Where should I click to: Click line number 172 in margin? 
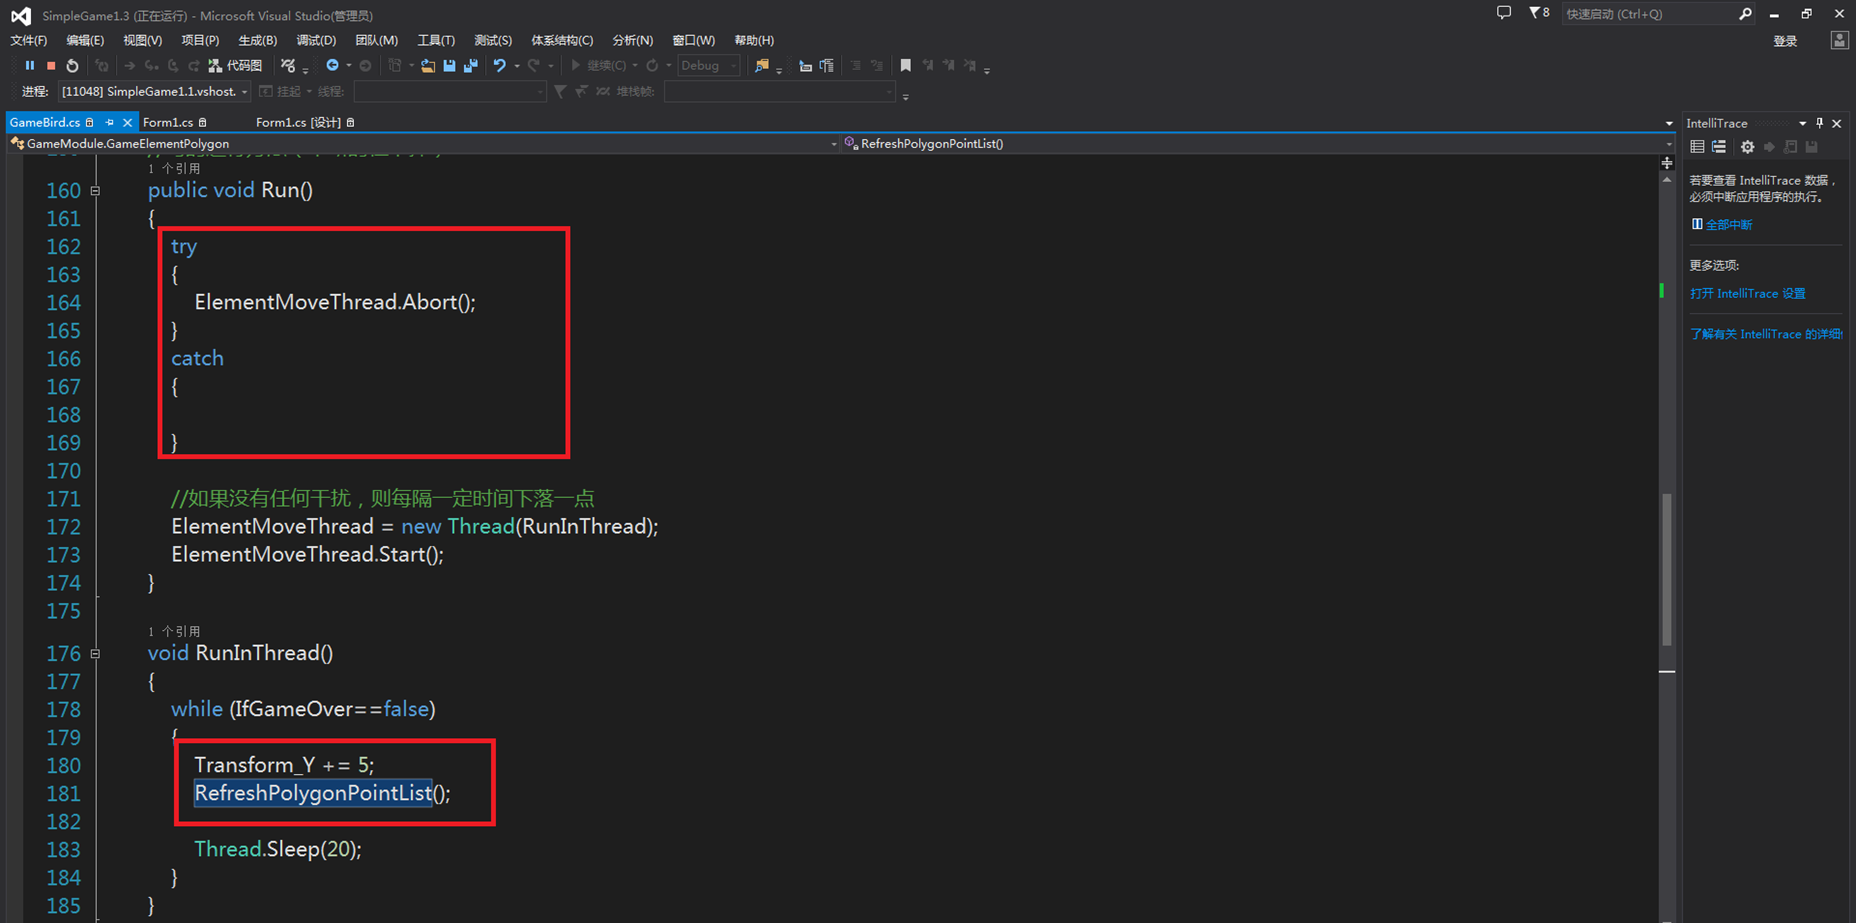click(x=63, y=526)
